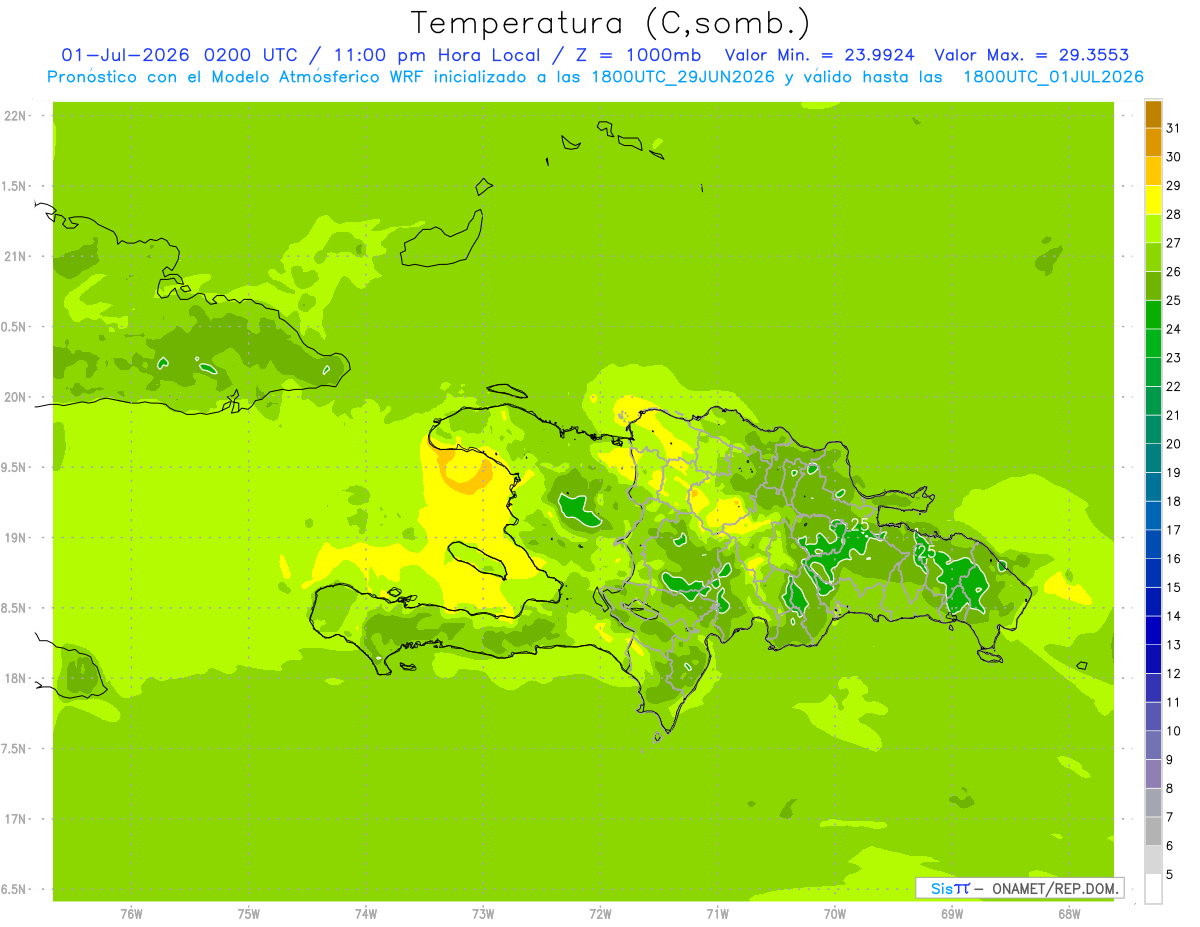Click the 'Temperatura (C,somb.)' map title
The height and width of the screenshot is (927, 1200).
click(610, 23)
